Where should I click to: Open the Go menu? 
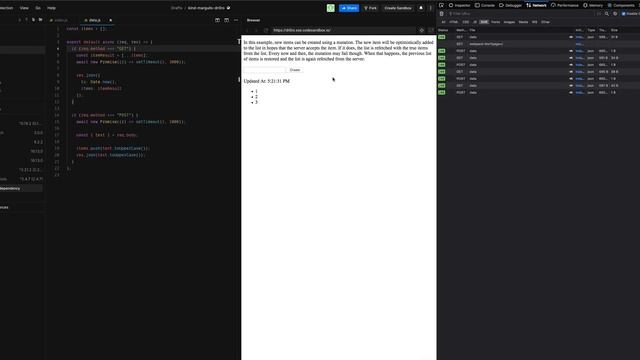pos(38,8)
